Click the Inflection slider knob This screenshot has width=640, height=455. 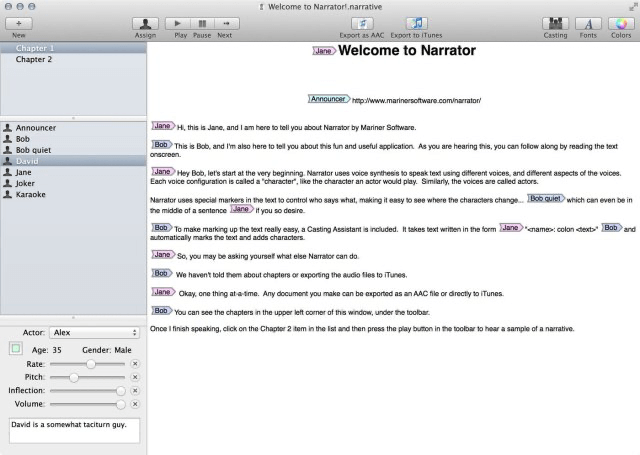[120, 391]
